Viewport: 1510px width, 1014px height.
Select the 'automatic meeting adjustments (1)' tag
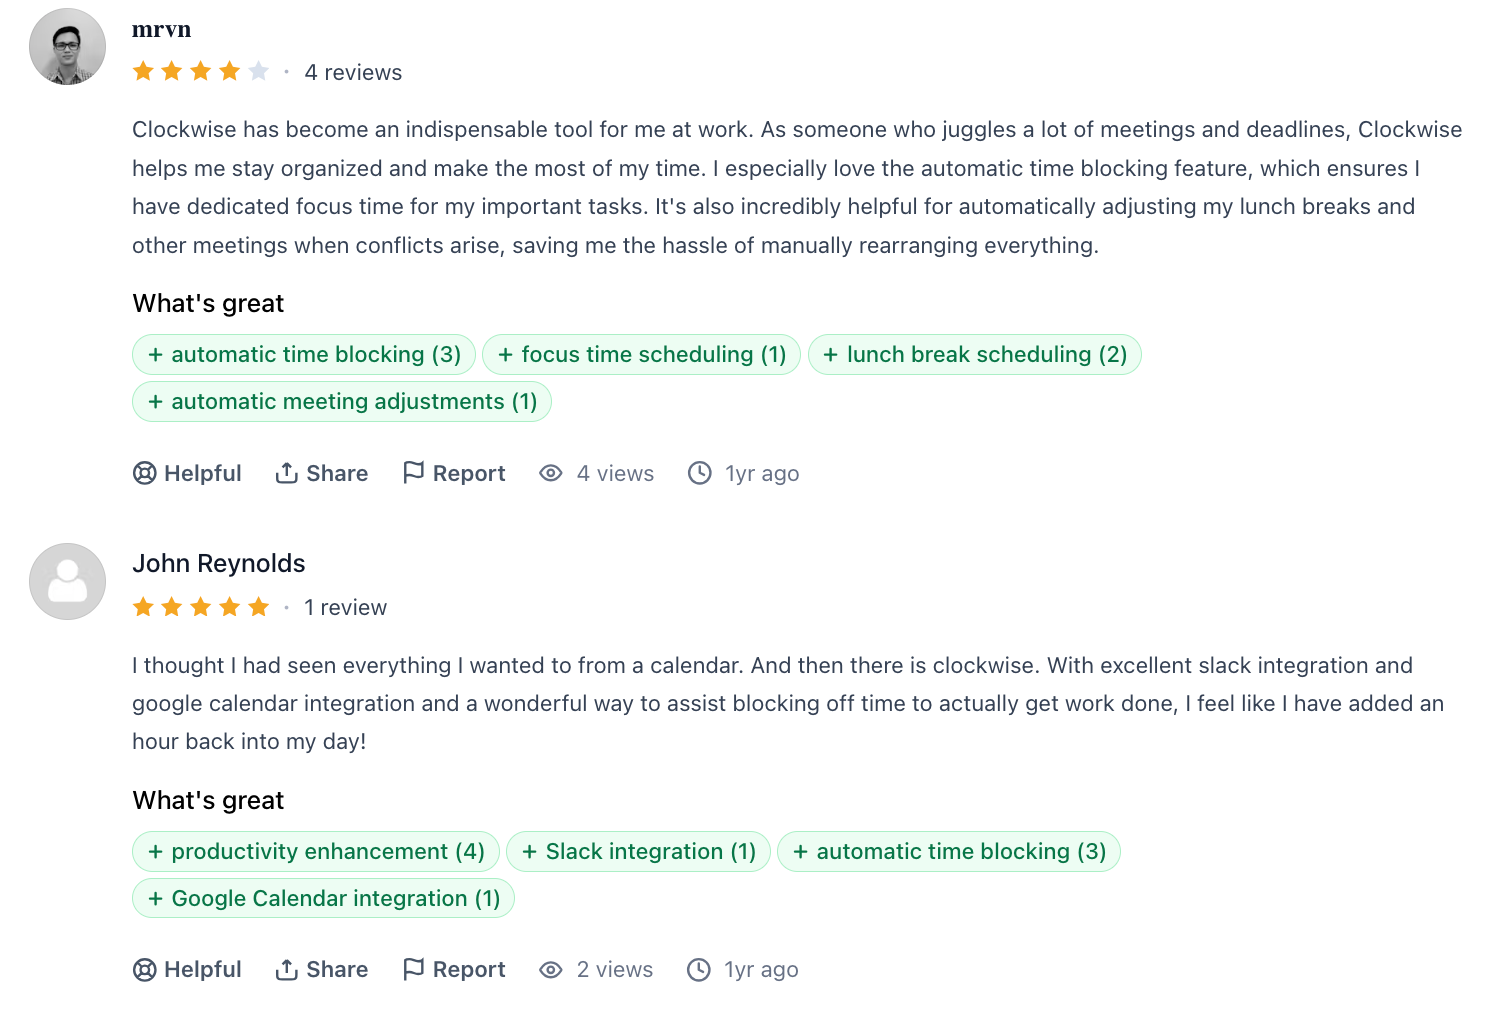tap(340, 401)
